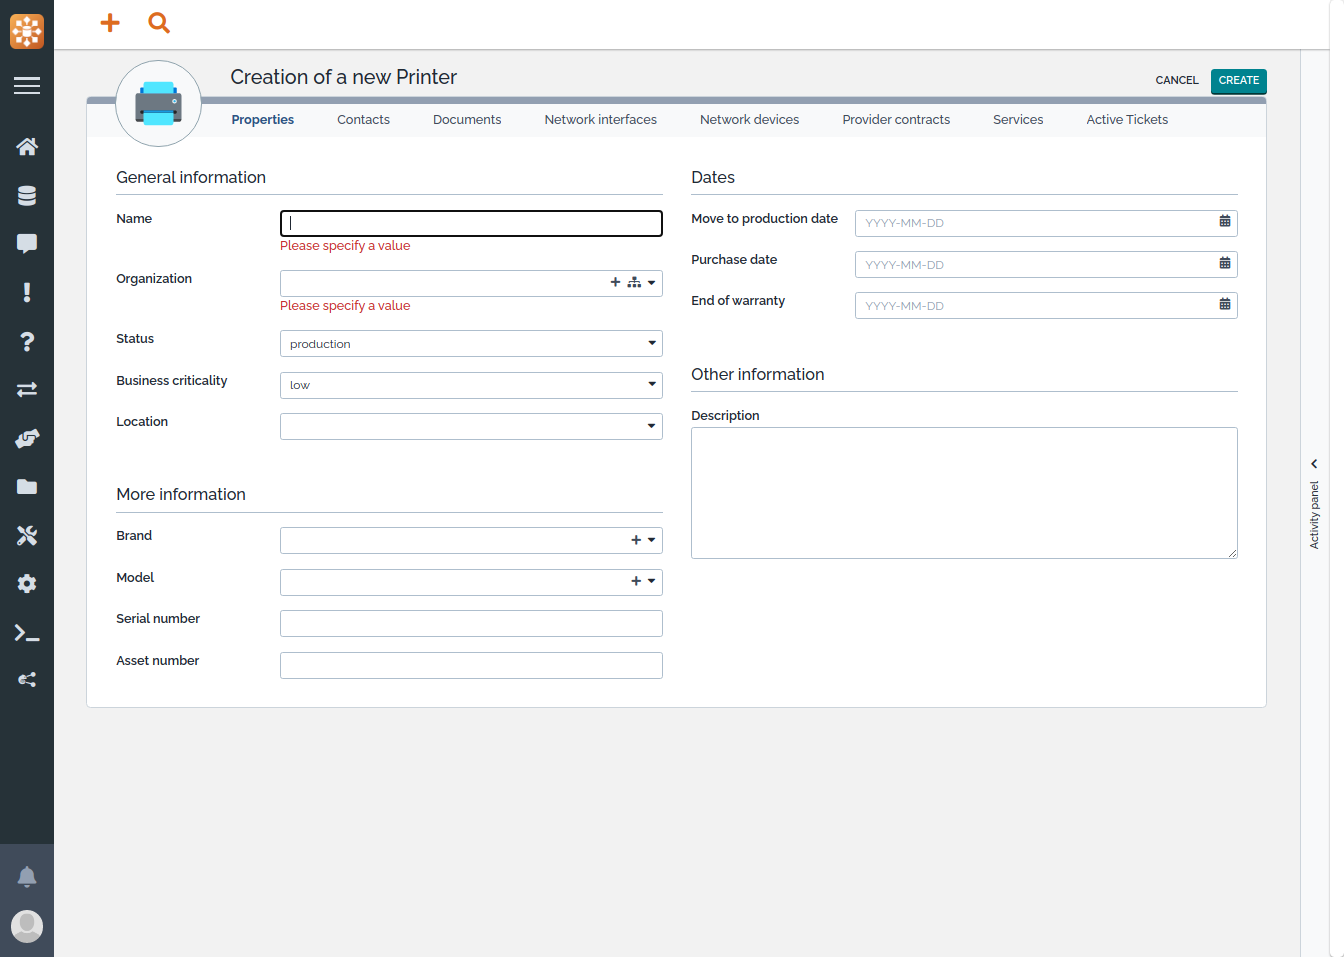The height and width of the screenshot is (957, 1344).
Task: Open the Provider contracts tab
Action: click(896, 119)
